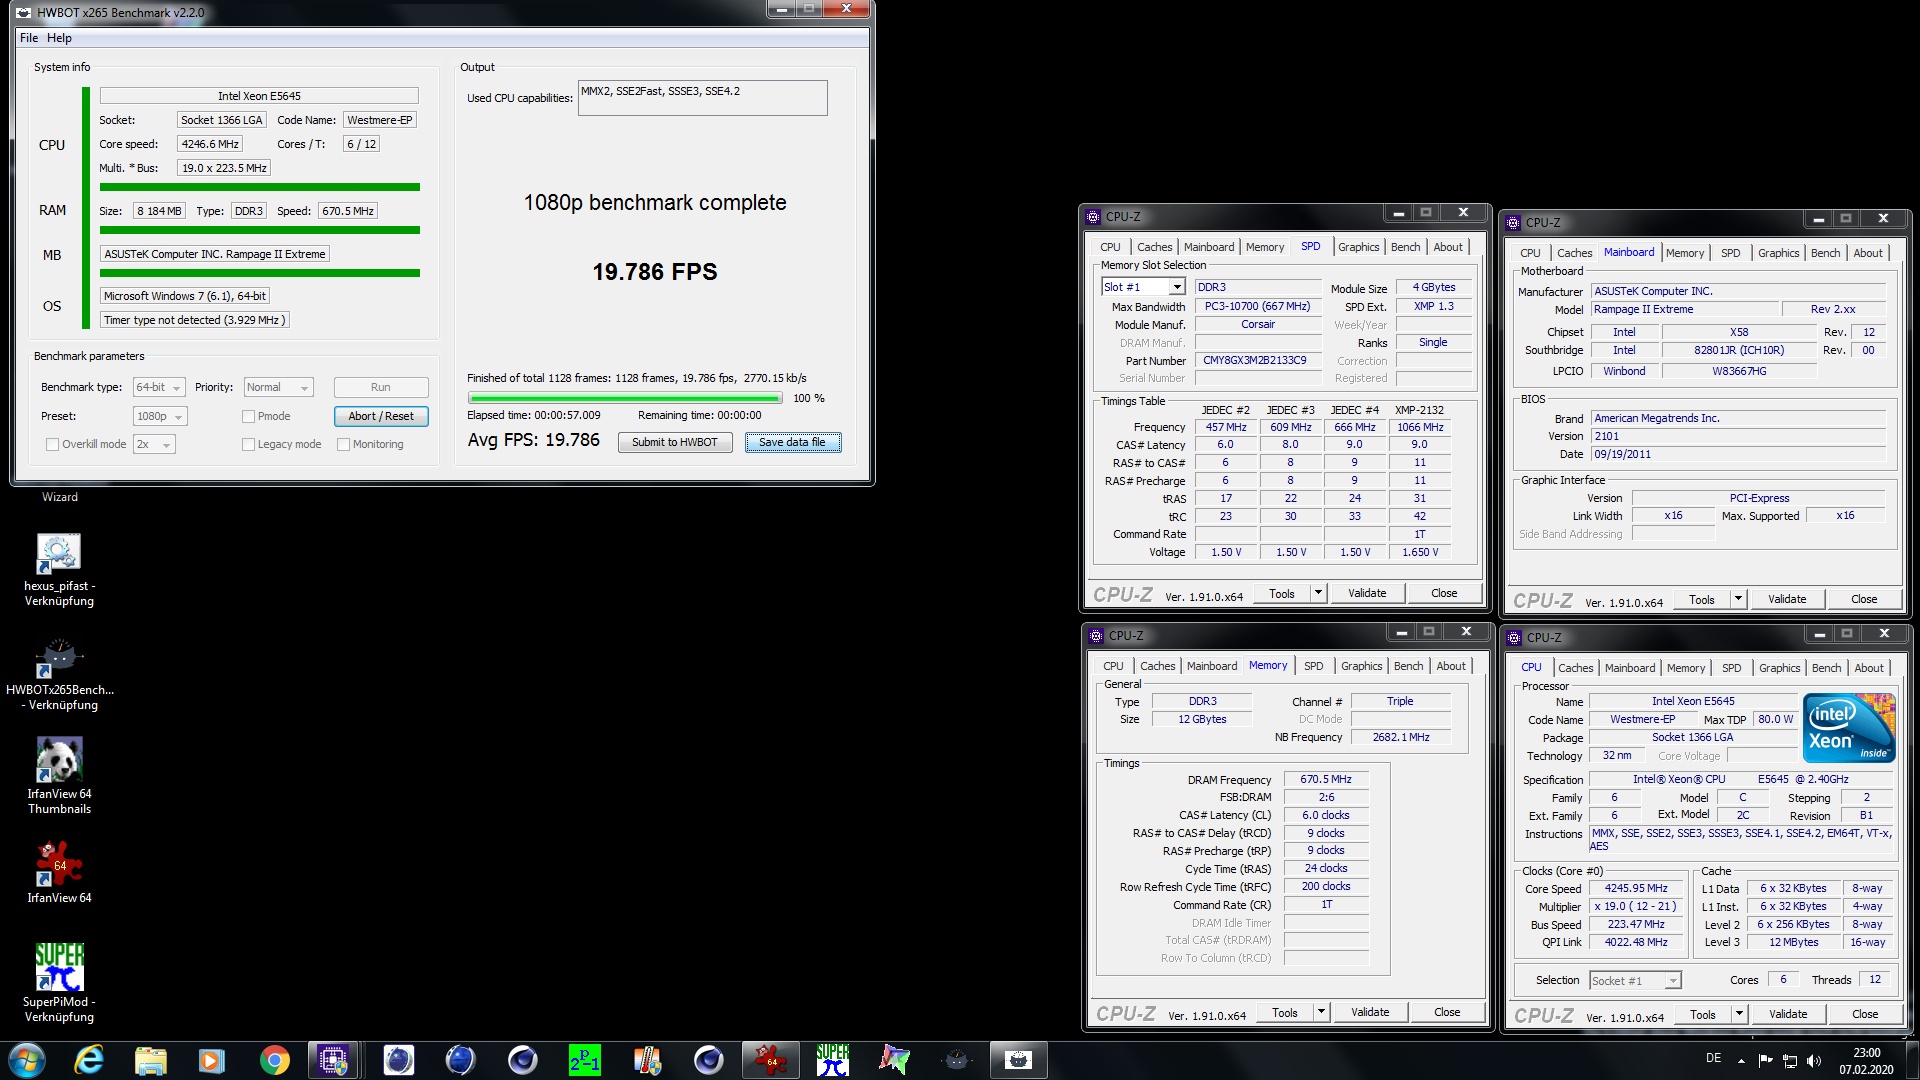This screenshot has width=1920, height=1080.
Task: Click Close button in Memory CPU-Z window
Action: 1446,1012
